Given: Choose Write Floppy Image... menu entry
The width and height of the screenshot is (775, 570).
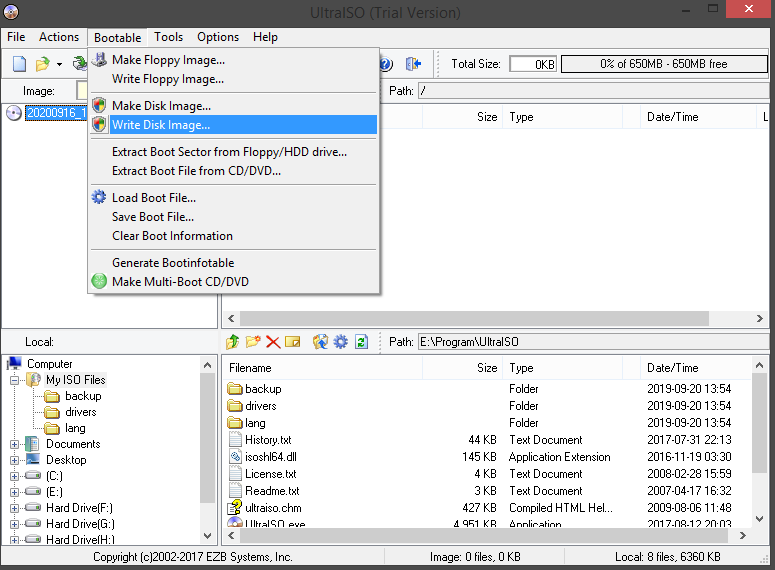Looking at the screenshot, I should click(x=233, y=79).
